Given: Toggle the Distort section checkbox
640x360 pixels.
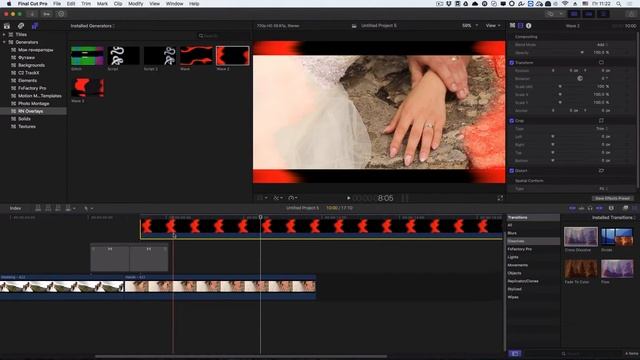Looking at the screenshot, I should [x=511, y=171].
